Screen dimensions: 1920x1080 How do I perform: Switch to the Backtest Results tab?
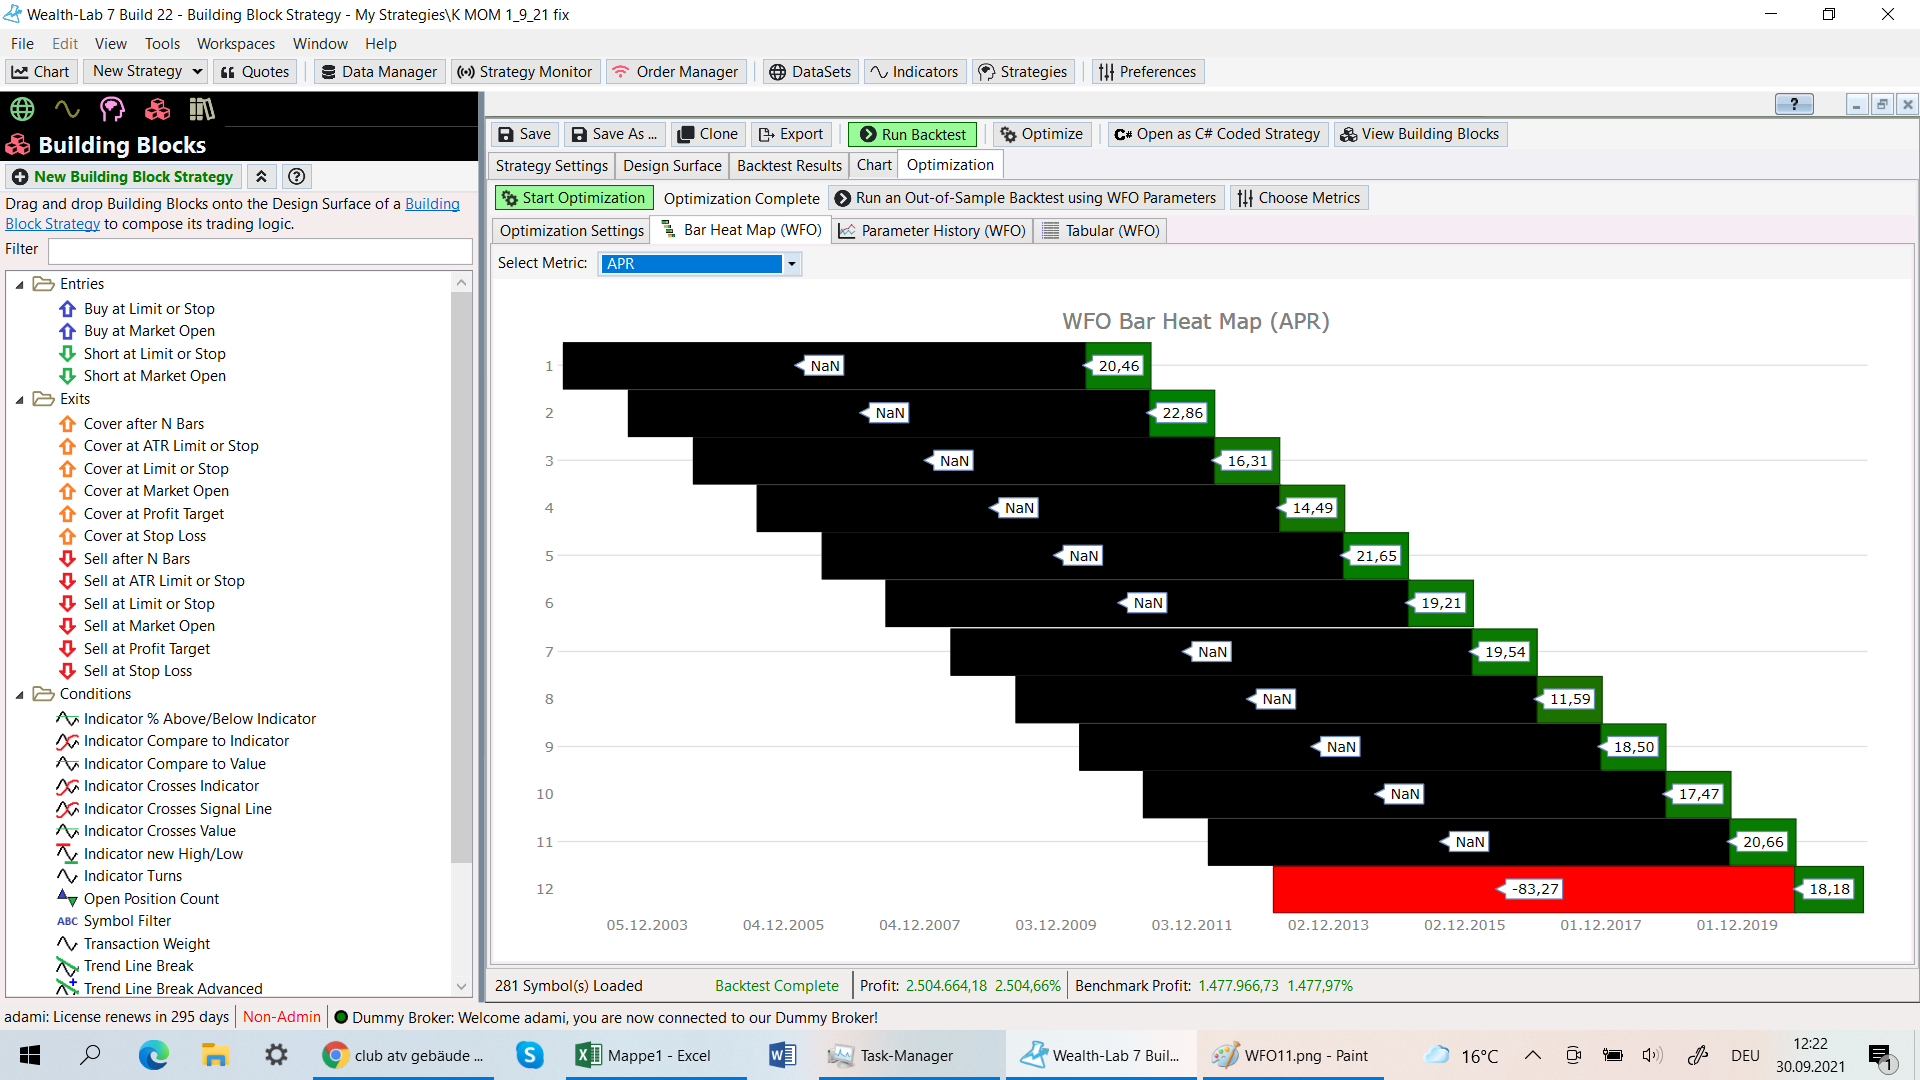pyautogui.click(x=789, y=166)
